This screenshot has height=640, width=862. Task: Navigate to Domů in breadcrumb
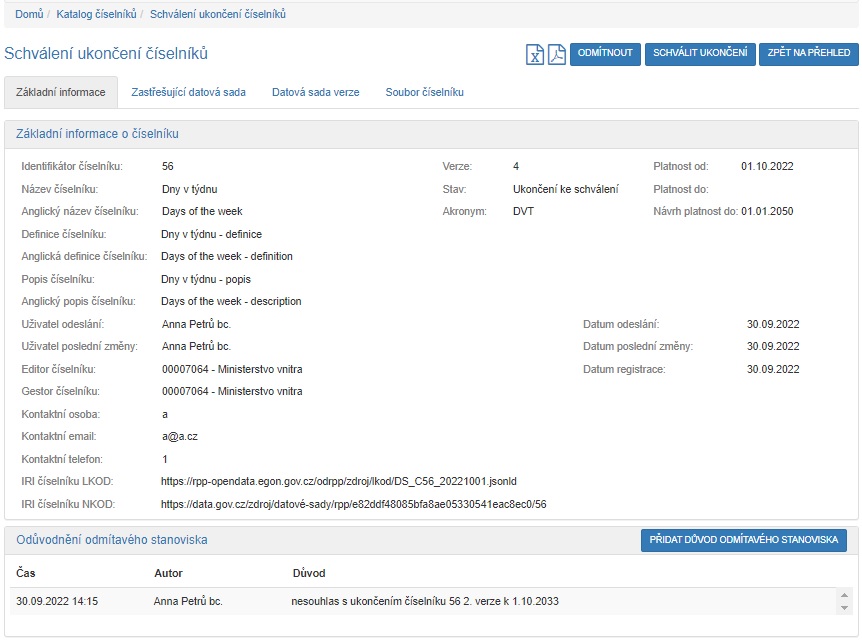click(29, 14)
